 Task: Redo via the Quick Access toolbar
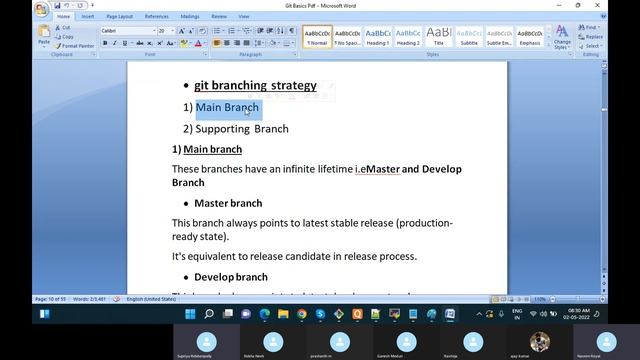click(x=80, y=6)
